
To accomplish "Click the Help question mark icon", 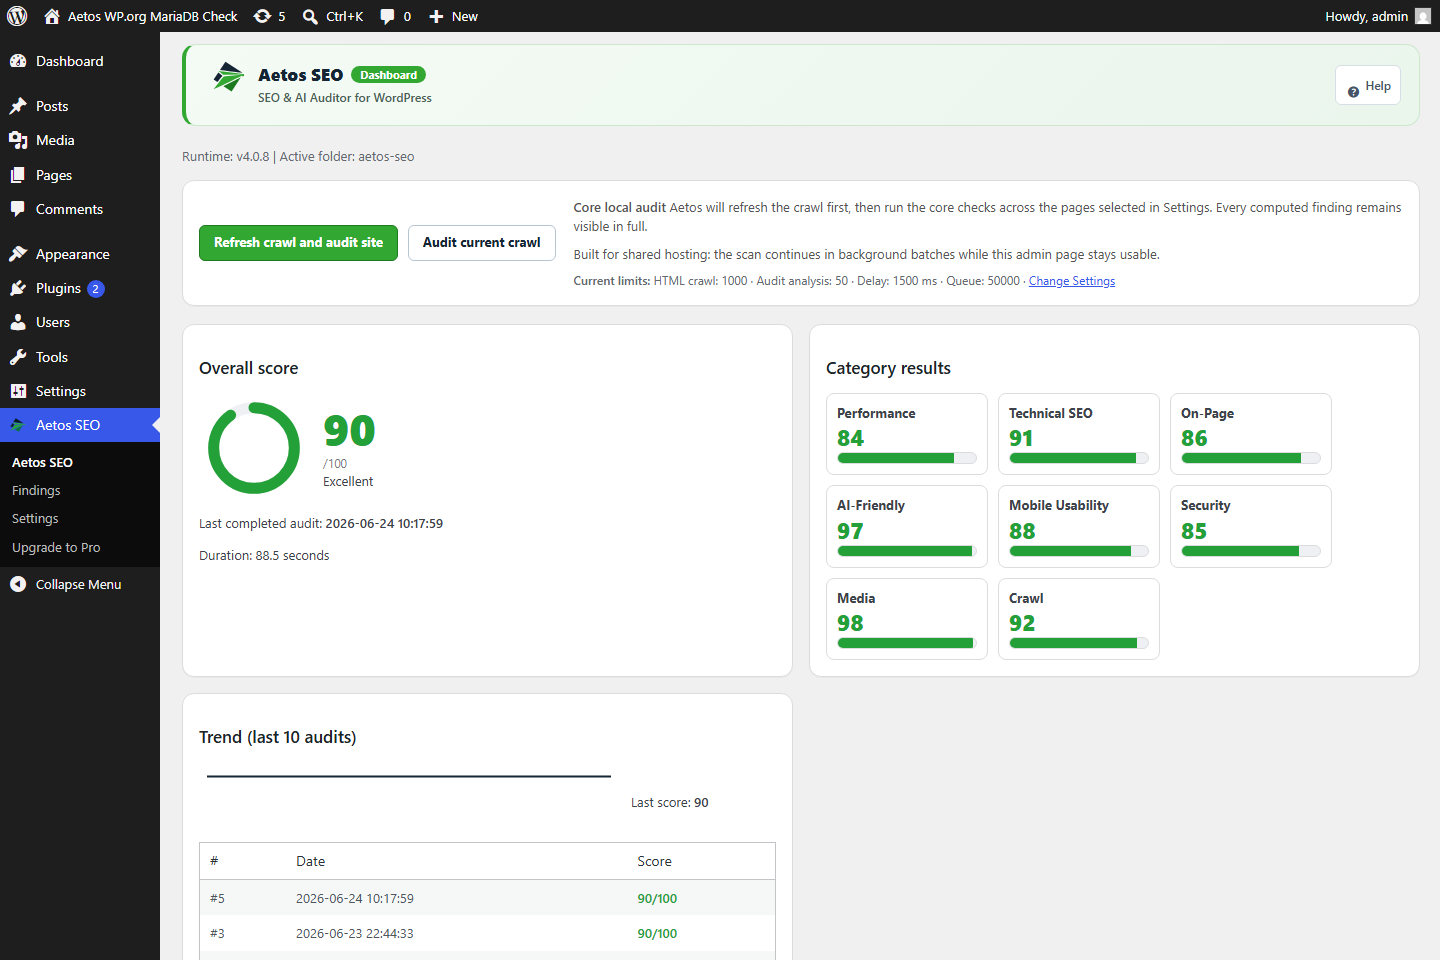I will point(1353,91).
